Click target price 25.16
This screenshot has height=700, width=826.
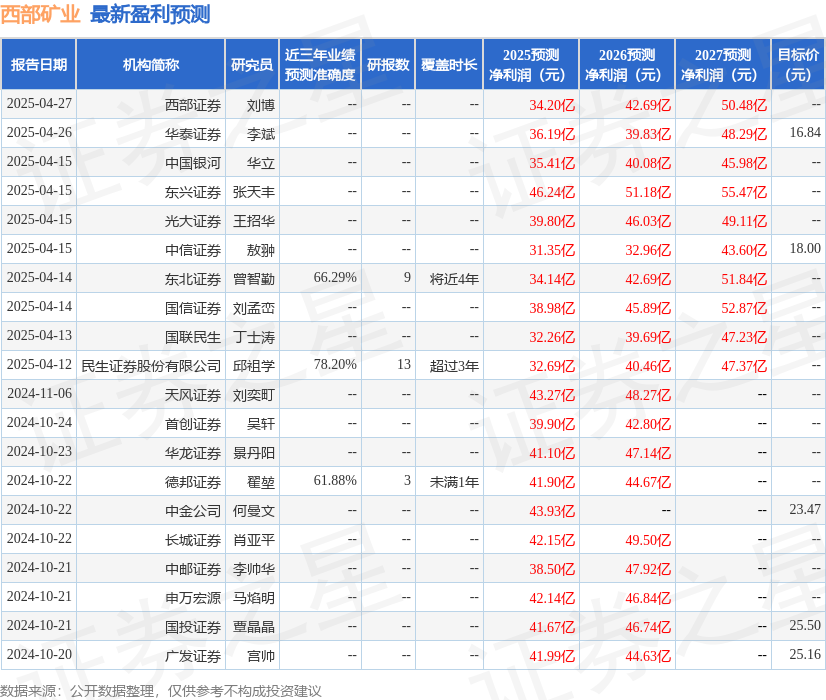tap(805, 654)
